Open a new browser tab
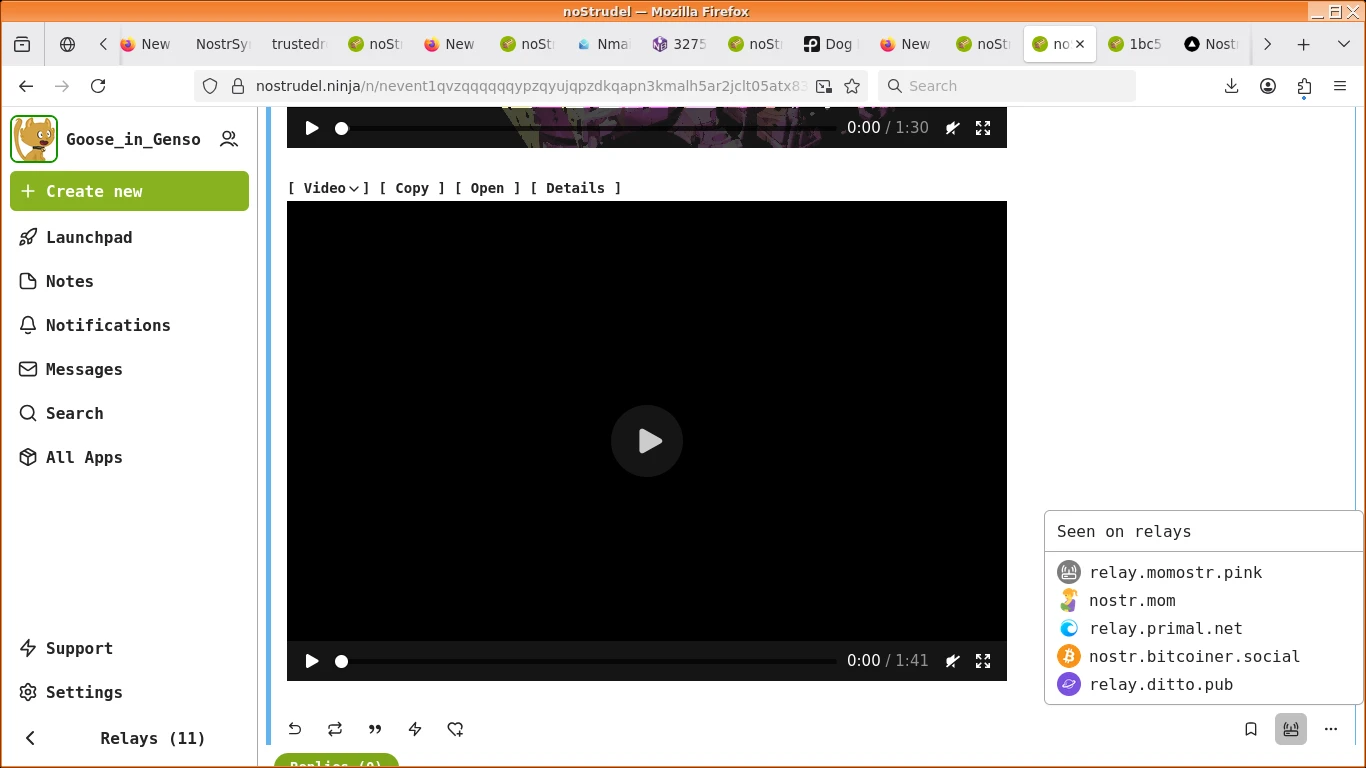 coord(1303,44)
